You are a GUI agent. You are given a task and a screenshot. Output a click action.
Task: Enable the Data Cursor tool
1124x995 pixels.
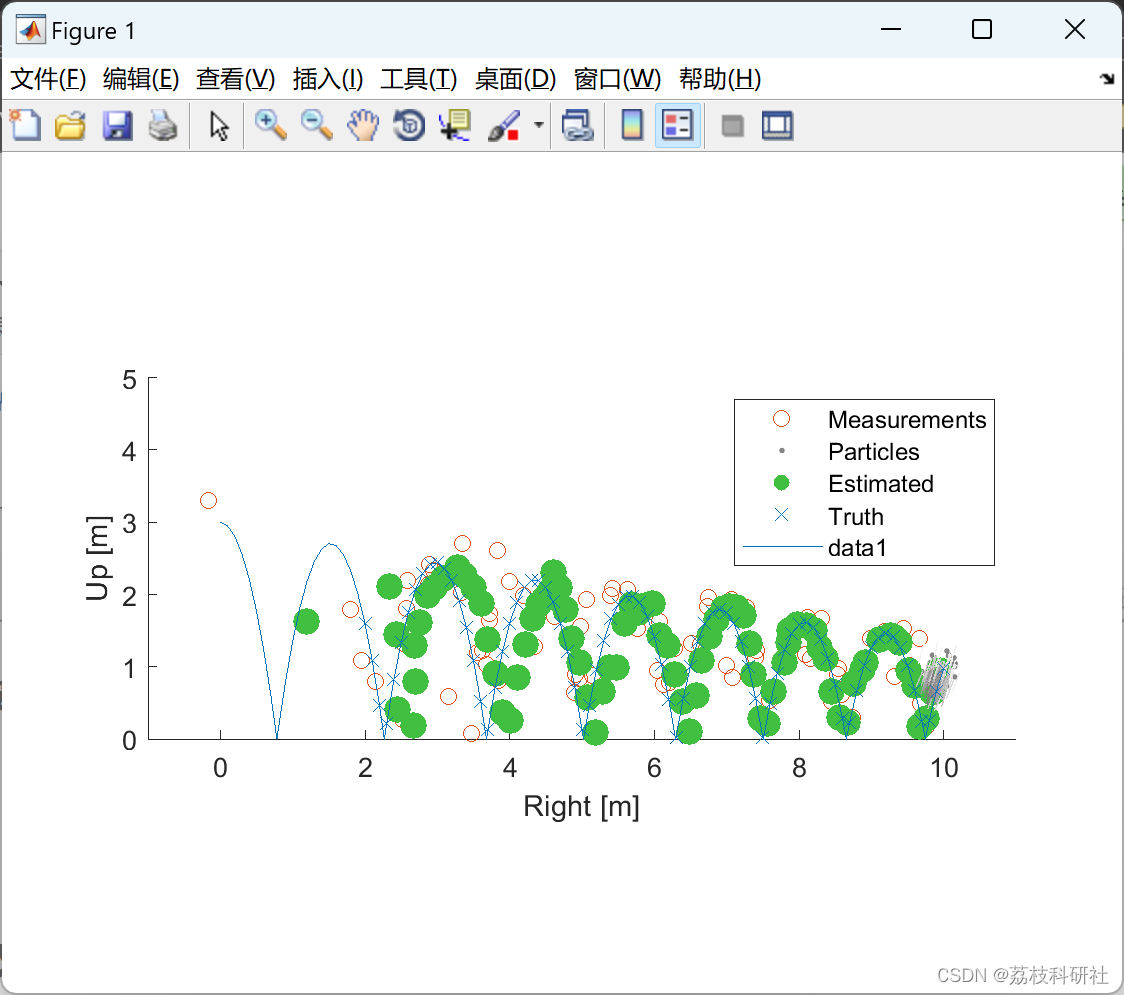tap(454, 125)
